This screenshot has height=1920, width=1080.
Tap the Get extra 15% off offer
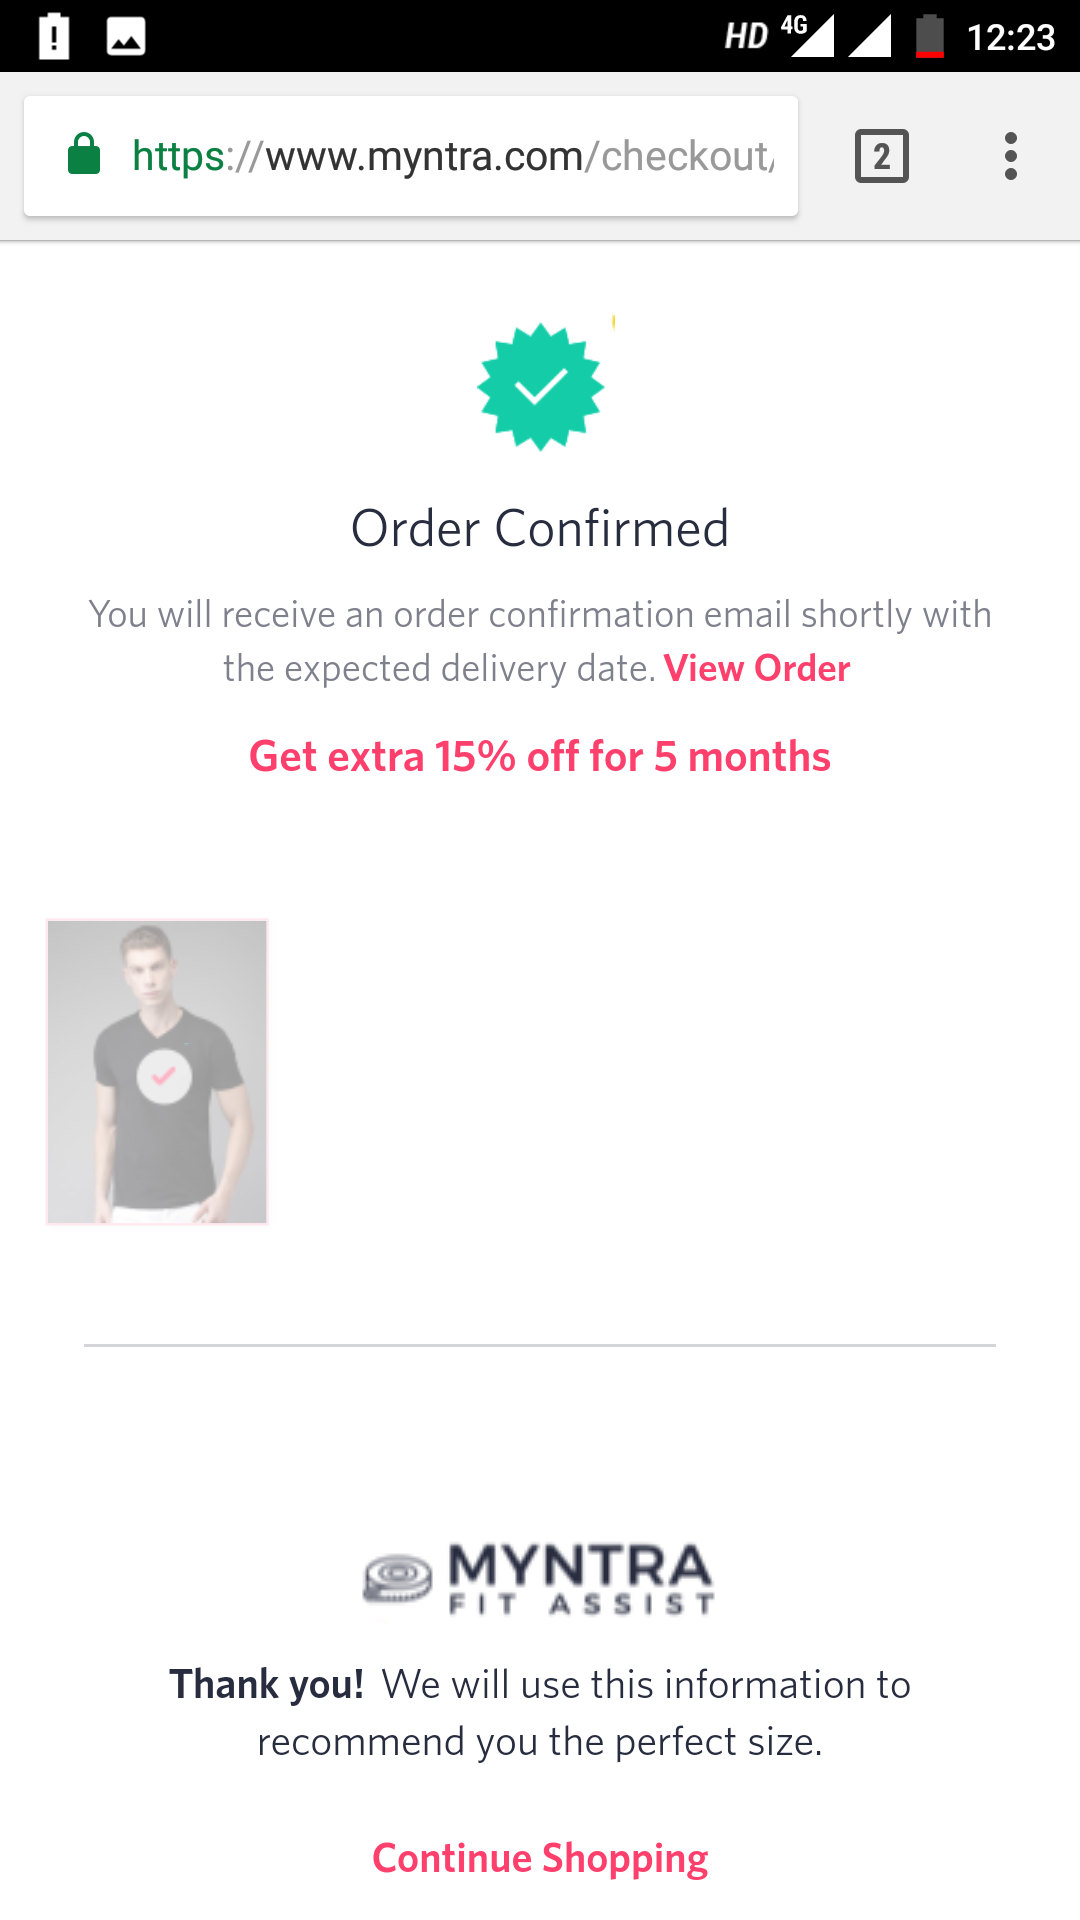(x=540, y=757)
